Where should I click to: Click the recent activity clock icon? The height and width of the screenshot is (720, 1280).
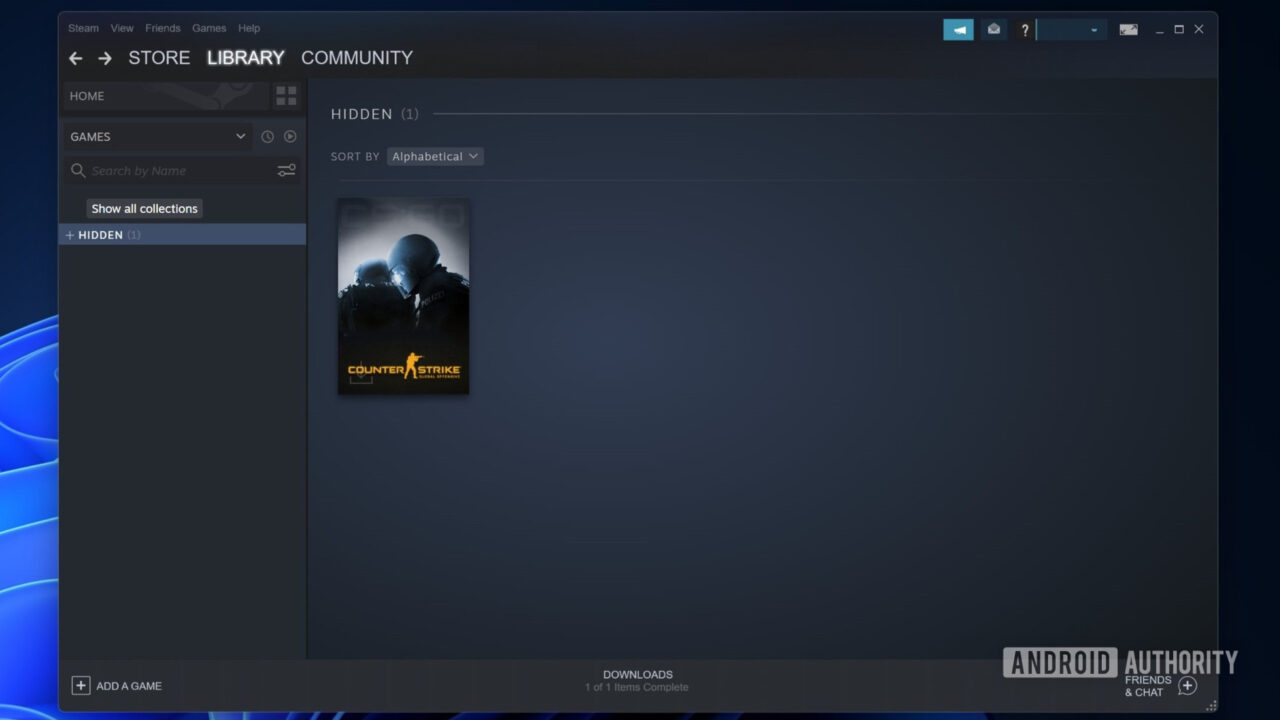[267, 137]
